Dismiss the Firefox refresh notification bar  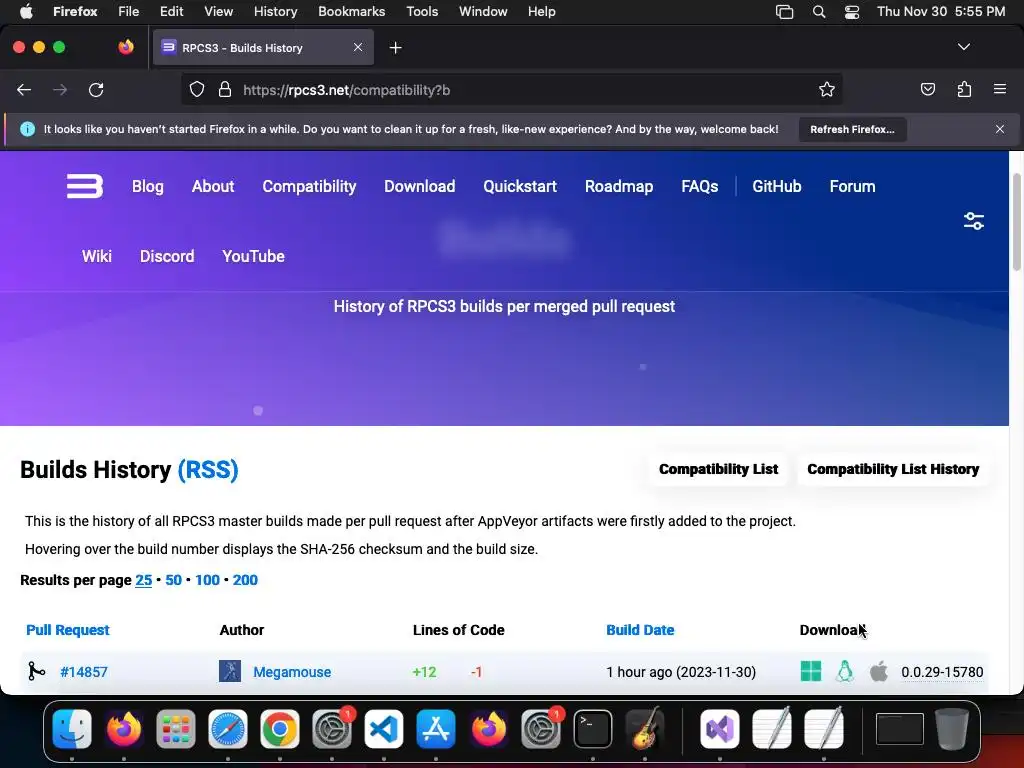[x=1000, y=129]
